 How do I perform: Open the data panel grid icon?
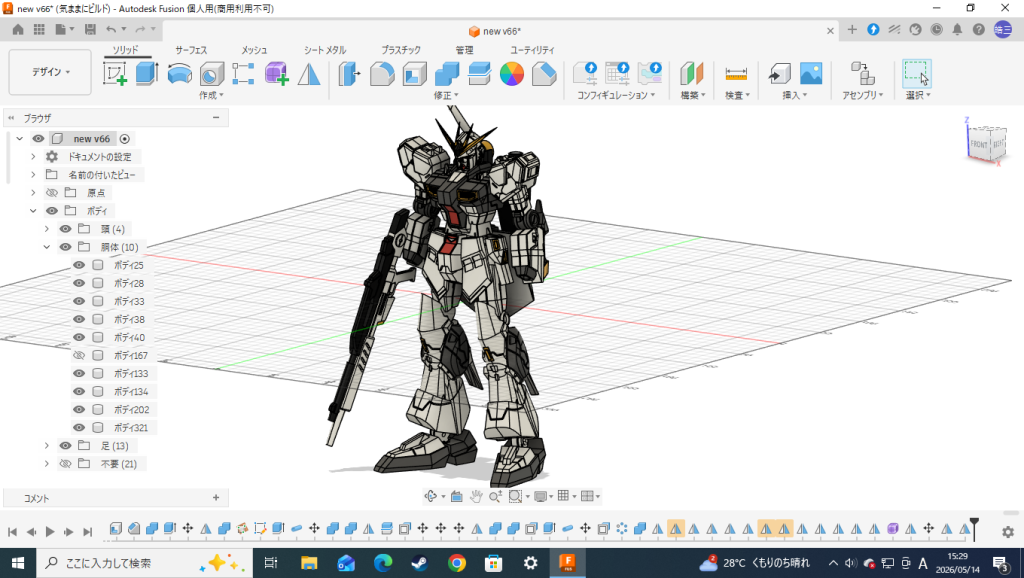pyautogui.click(x=39, y=29)
